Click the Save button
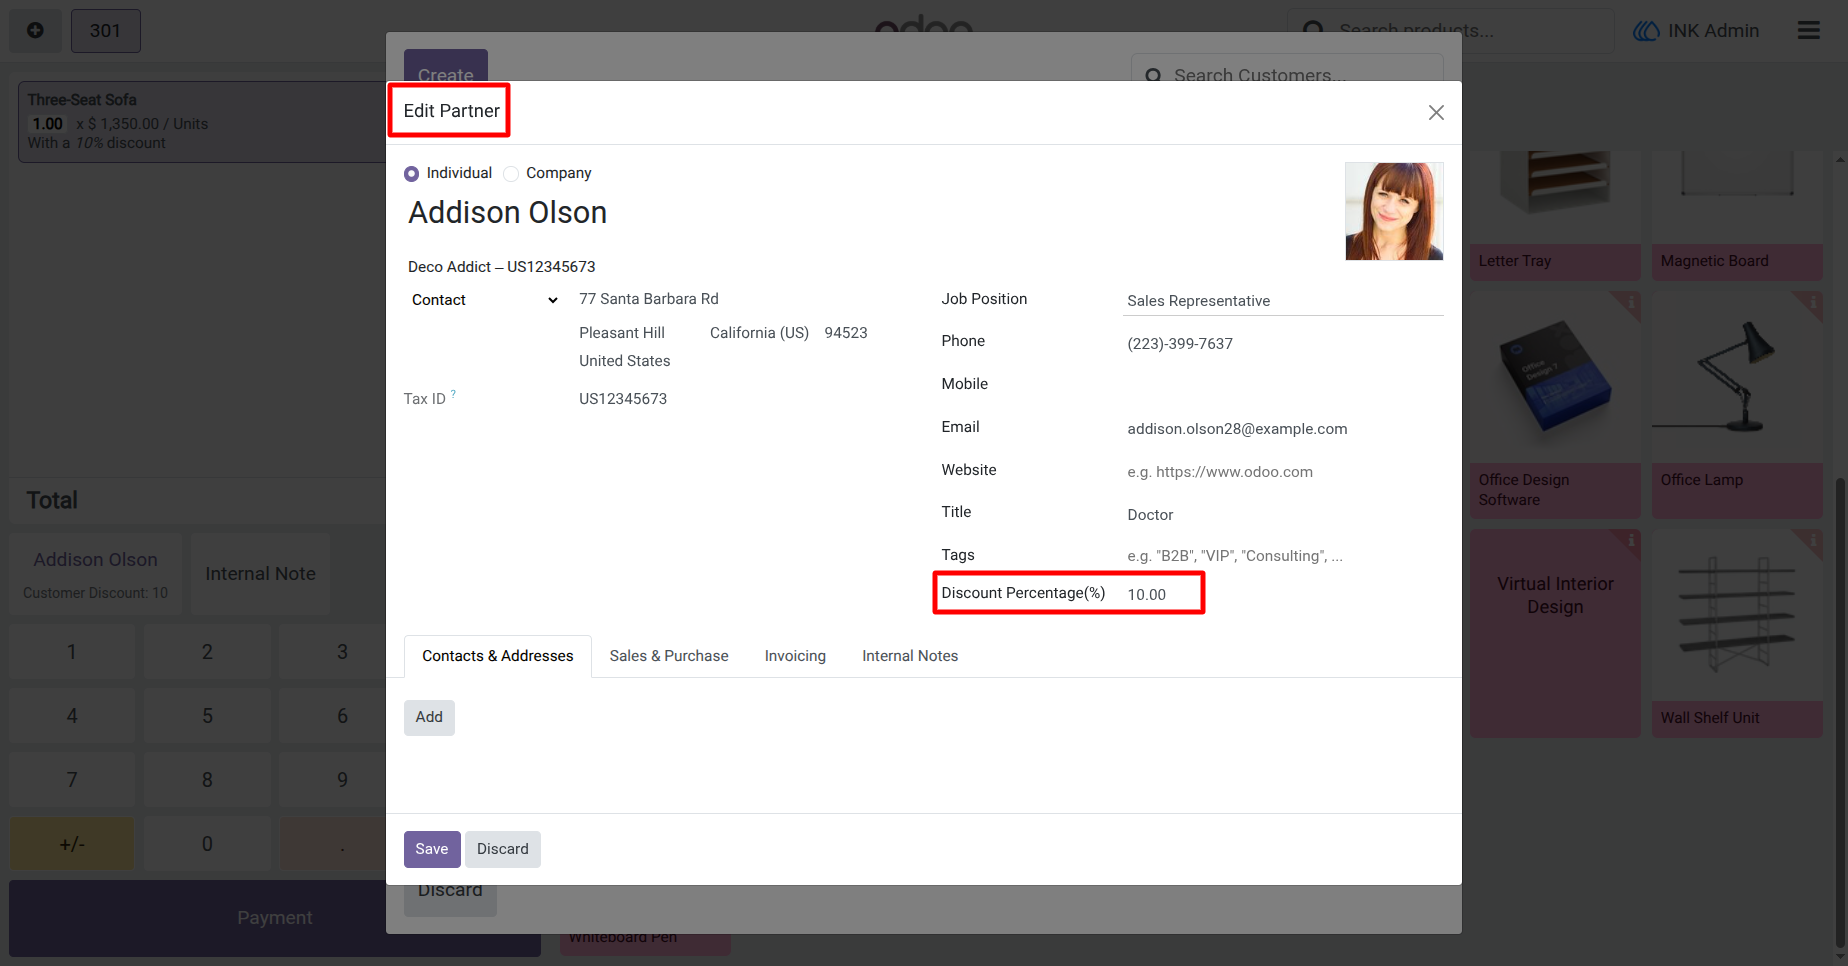The width and height of the screenshot is (1848, 966). [x=432, y=849]
